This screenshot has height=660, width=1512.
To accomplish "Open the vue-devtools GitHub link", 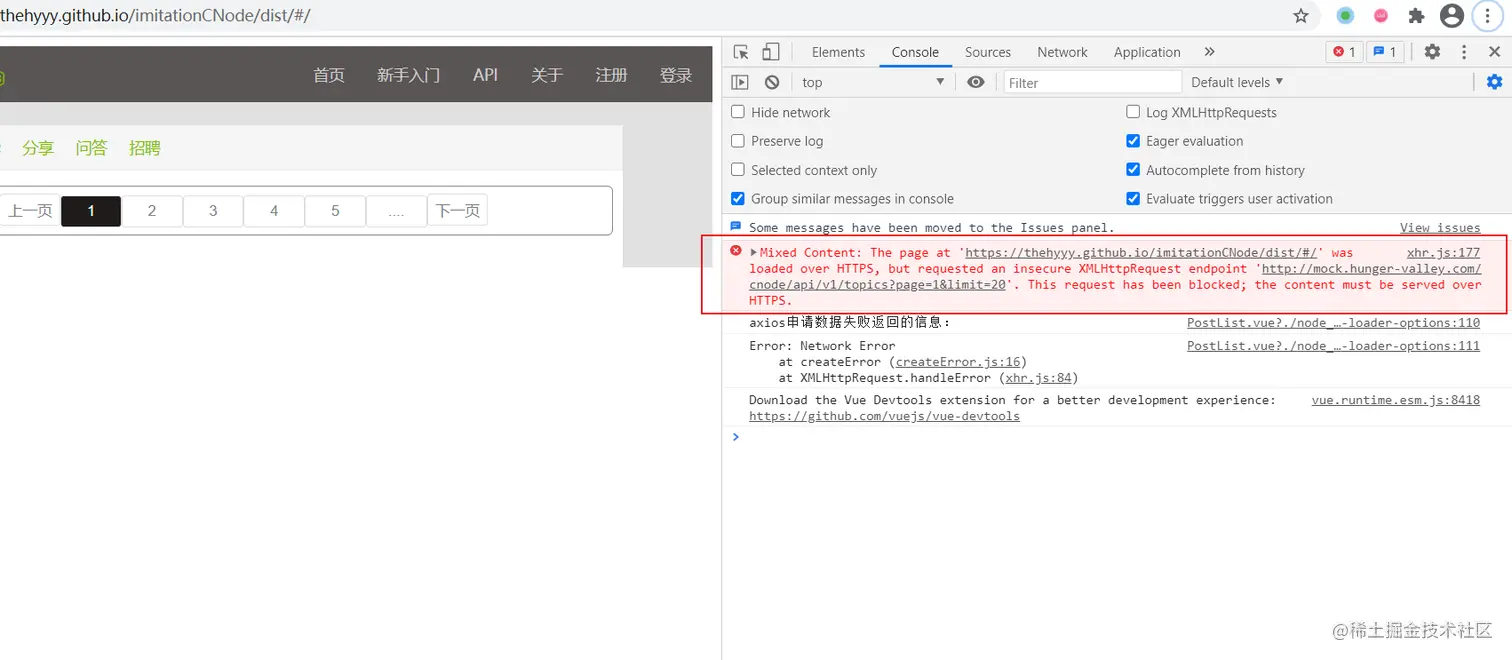I will (x=884, y=416).
